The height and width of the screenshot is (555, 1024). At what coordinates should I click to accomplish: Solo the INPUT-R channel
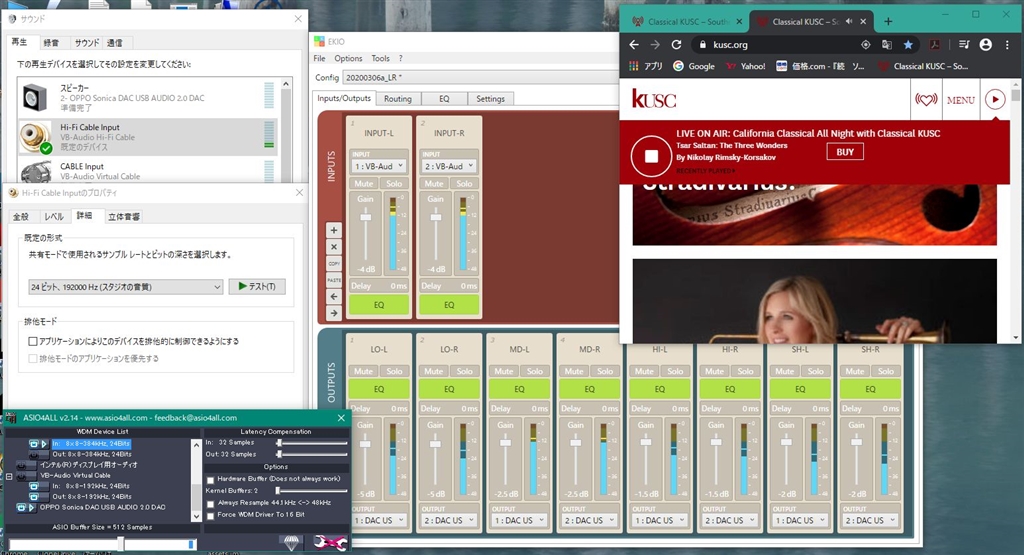pos(464,184)
